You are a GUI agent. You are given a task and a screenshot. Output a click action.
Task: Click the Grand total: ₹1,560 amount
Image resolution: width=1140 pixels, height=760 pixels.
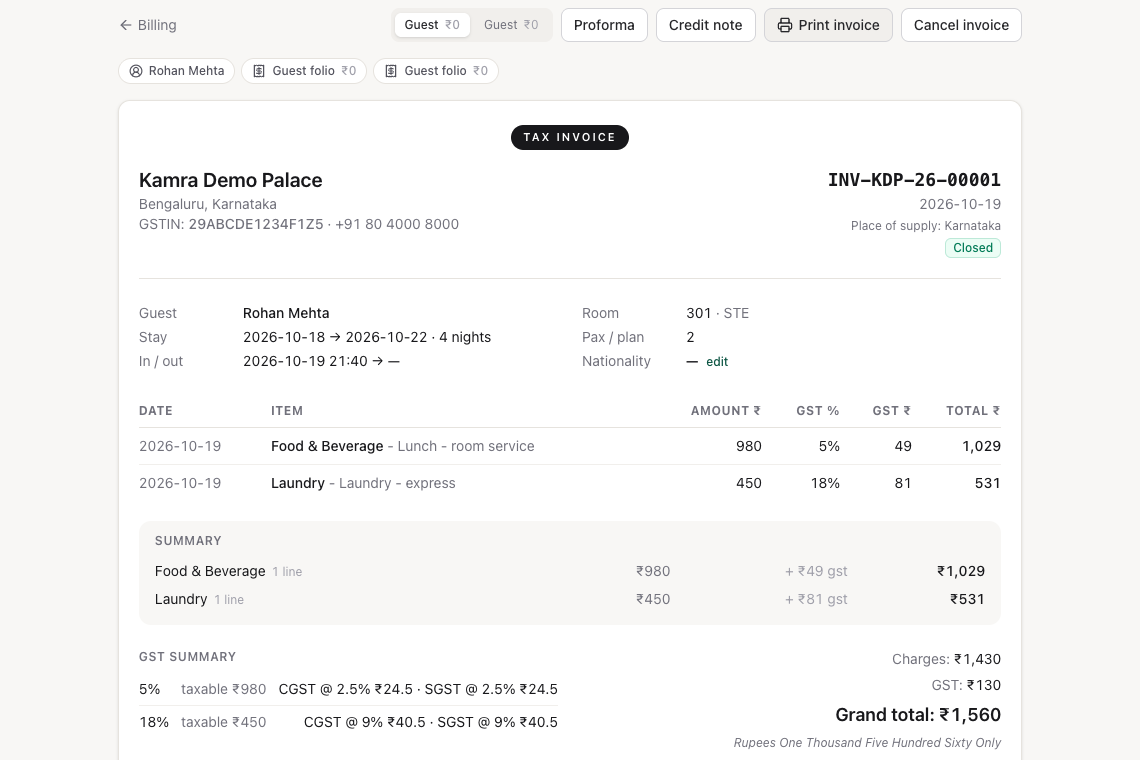[918, 715]
